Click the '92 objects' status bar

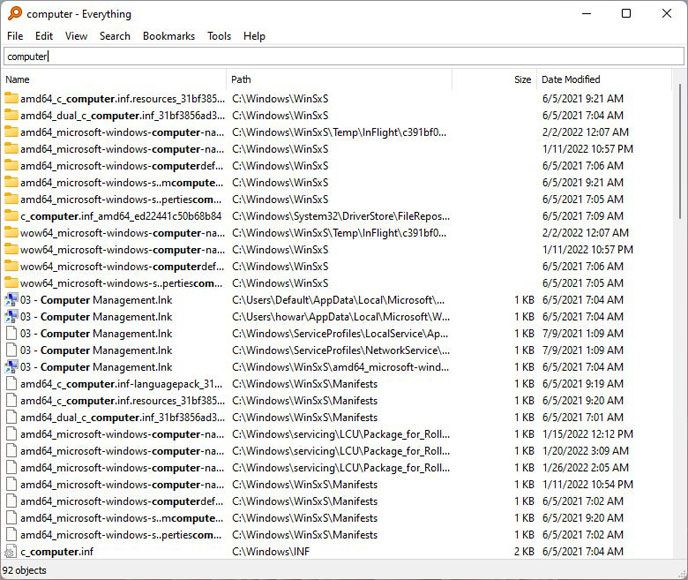pyautogui.click(x=28, y=571)
